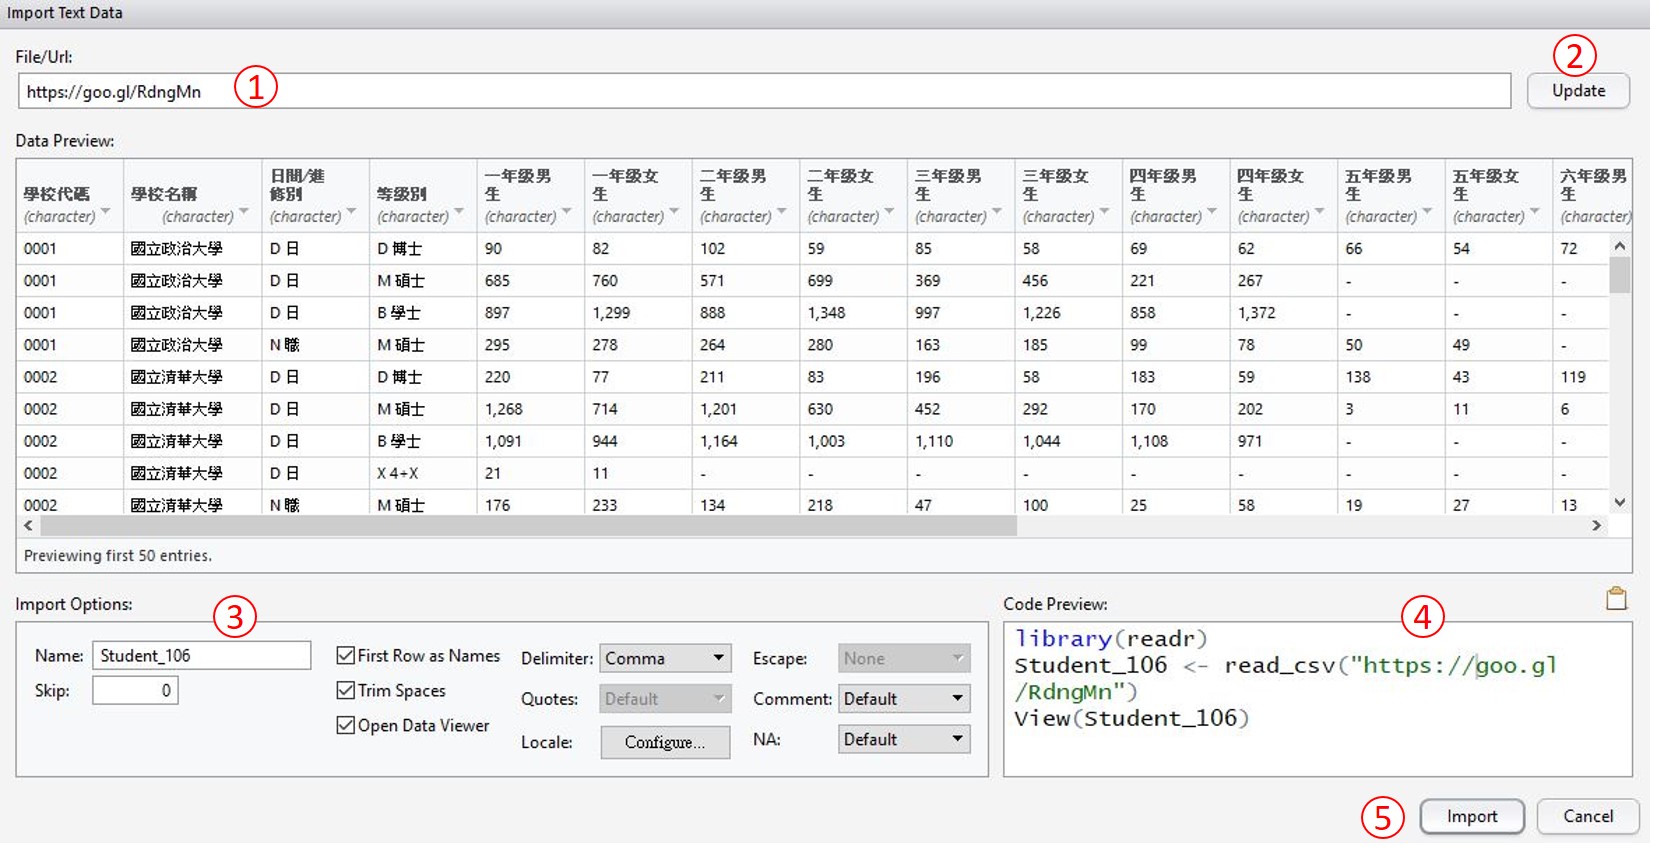Screen dimensions: 1673x863
Task: Select cell value 119 in preview
Action: [x=1574, y=377]
